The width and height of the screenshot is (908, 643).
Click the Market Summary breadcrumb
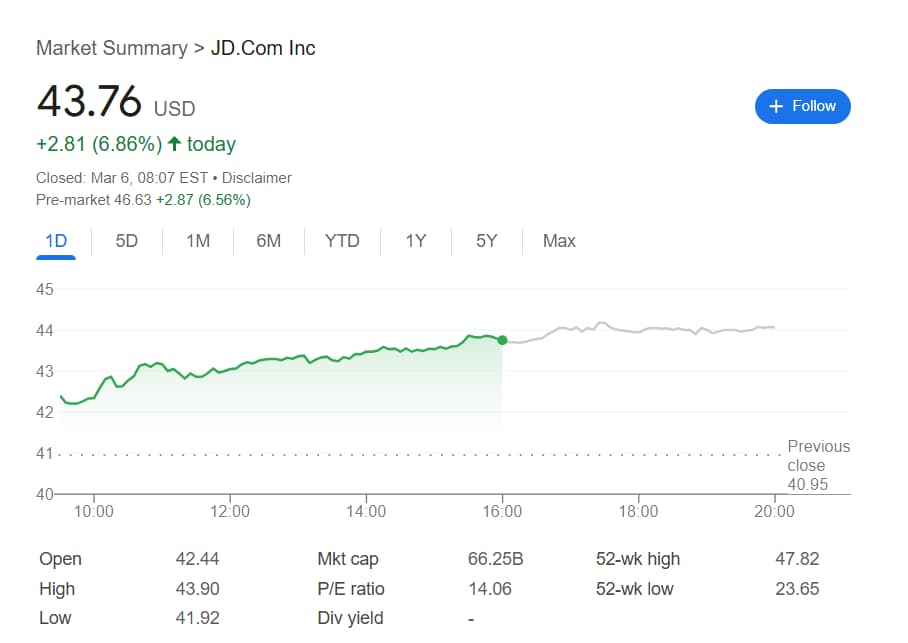coord(111,48)
